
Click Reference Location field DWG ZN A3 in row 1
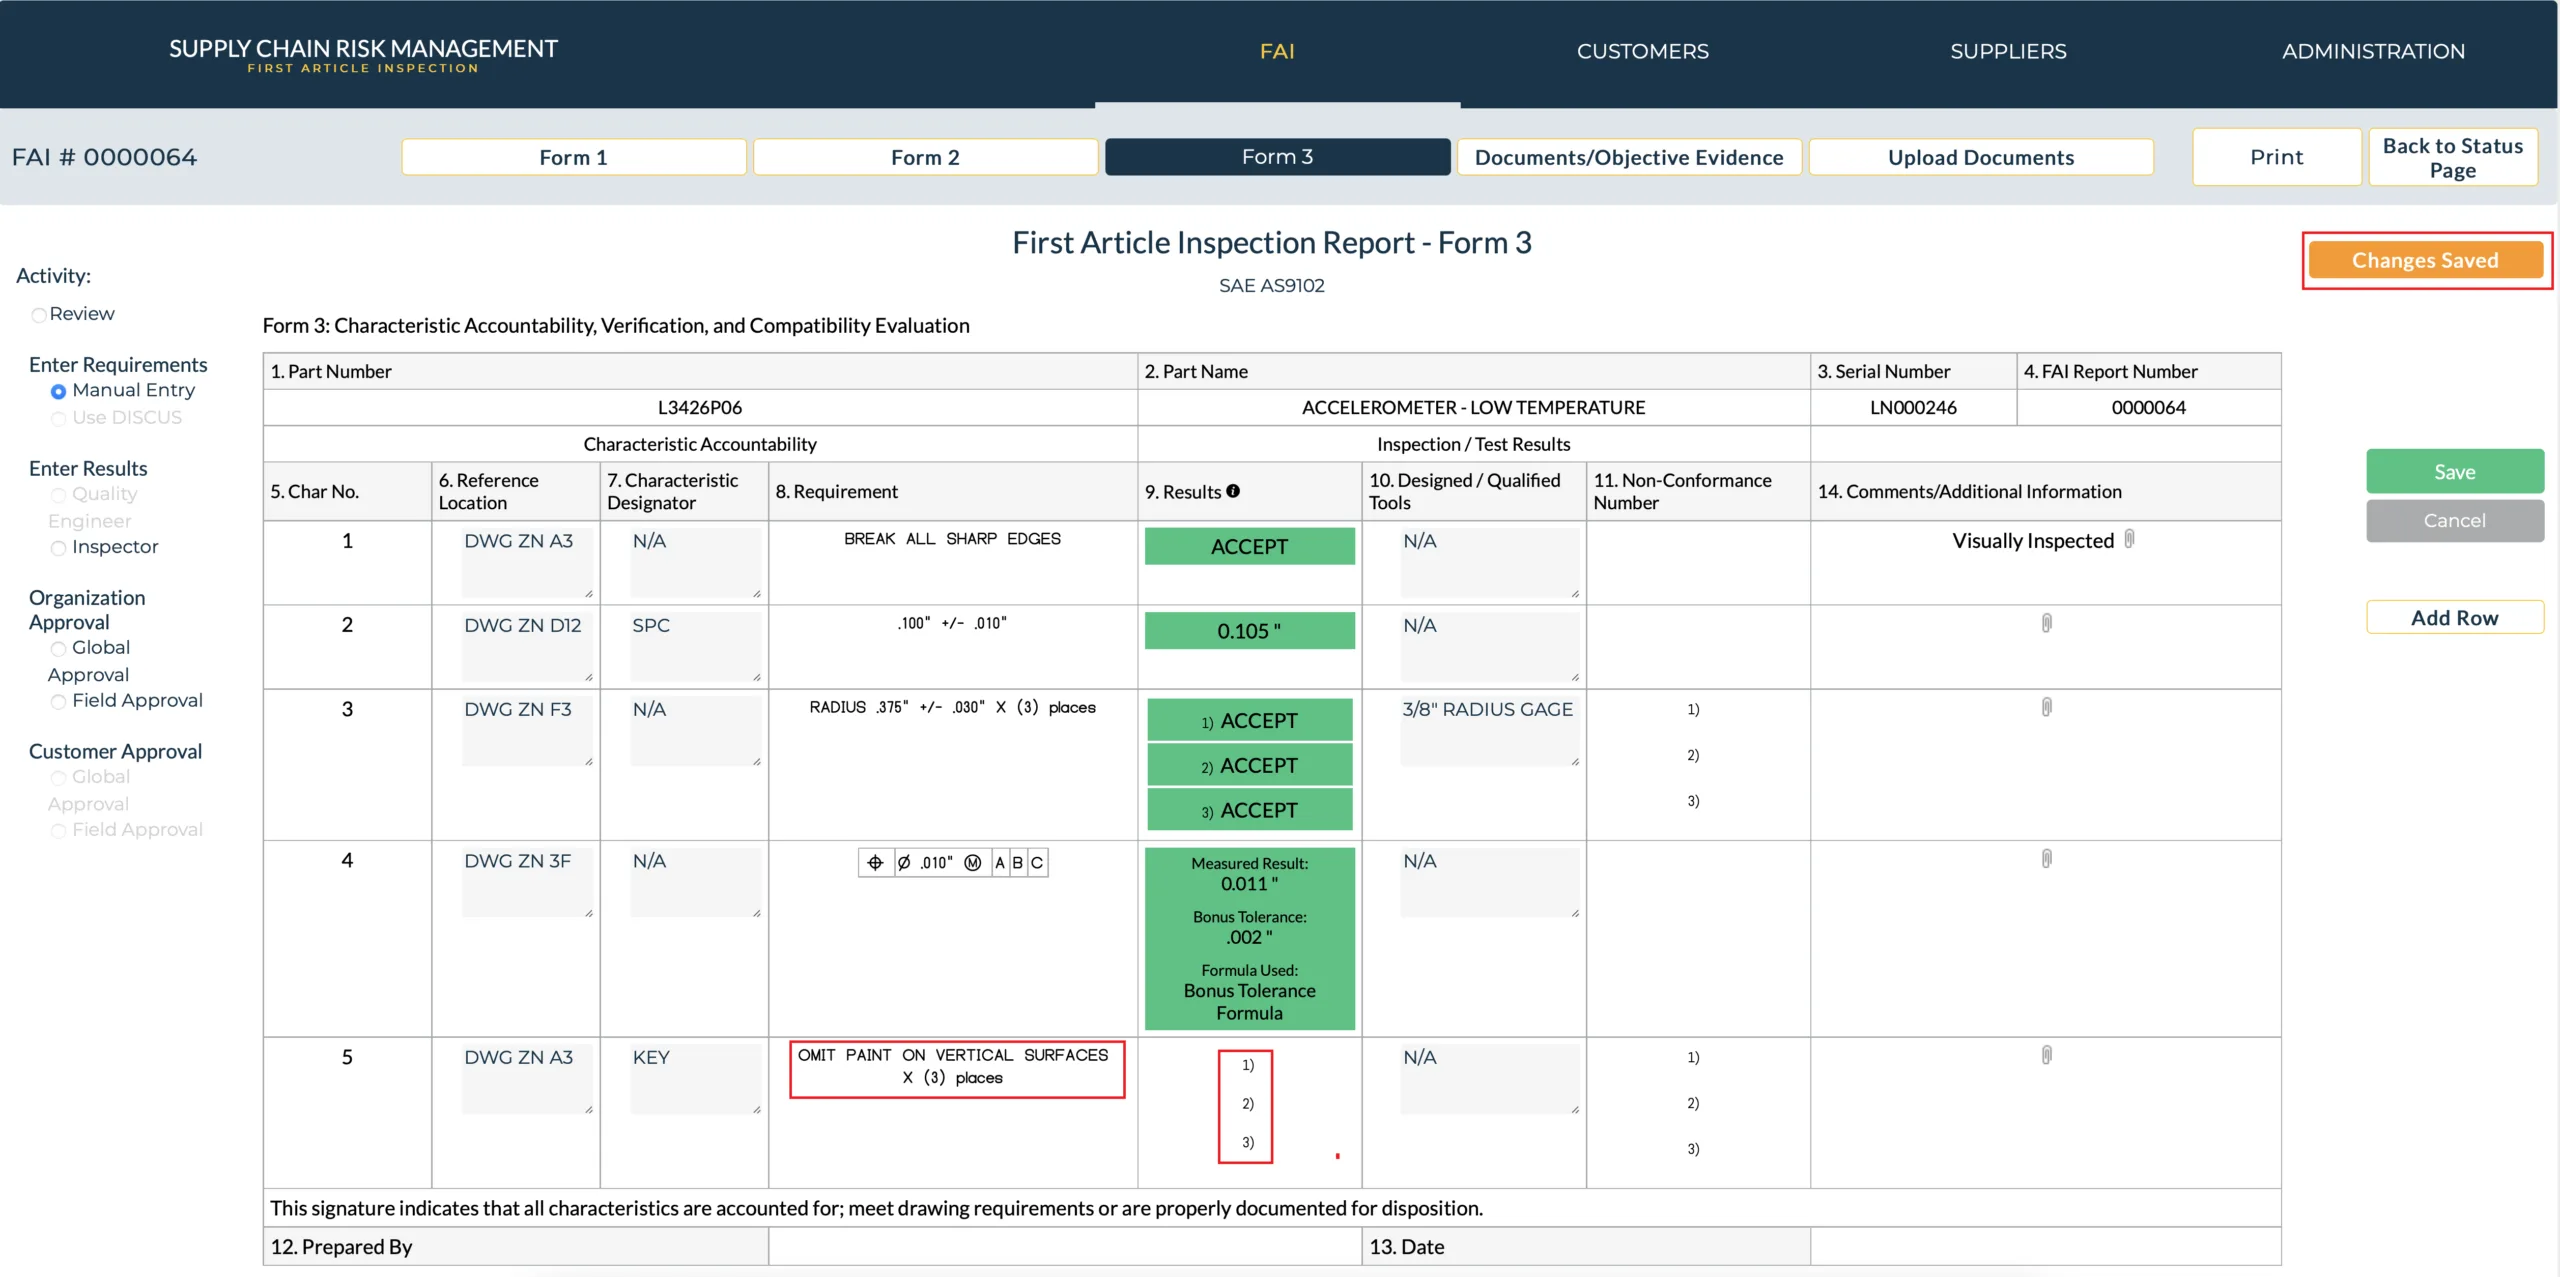tap(527, 562)
